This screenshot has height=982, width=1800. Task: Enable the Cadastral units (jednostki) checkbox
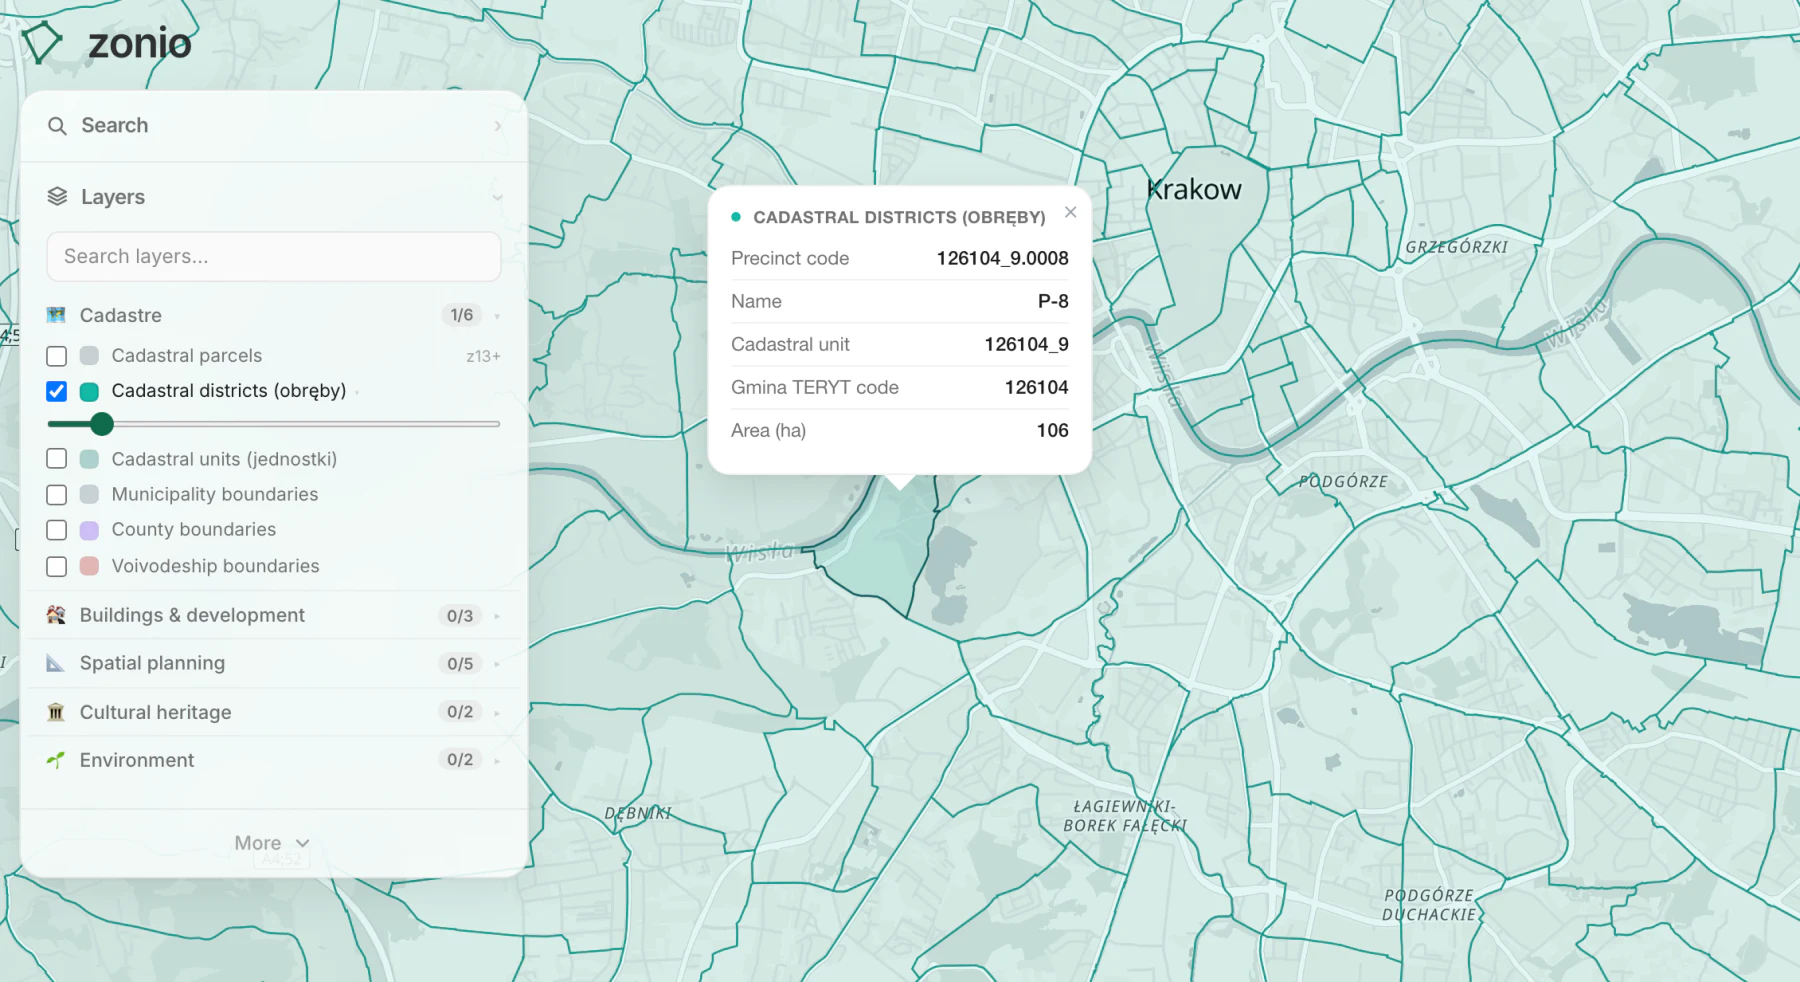[57, 459]
